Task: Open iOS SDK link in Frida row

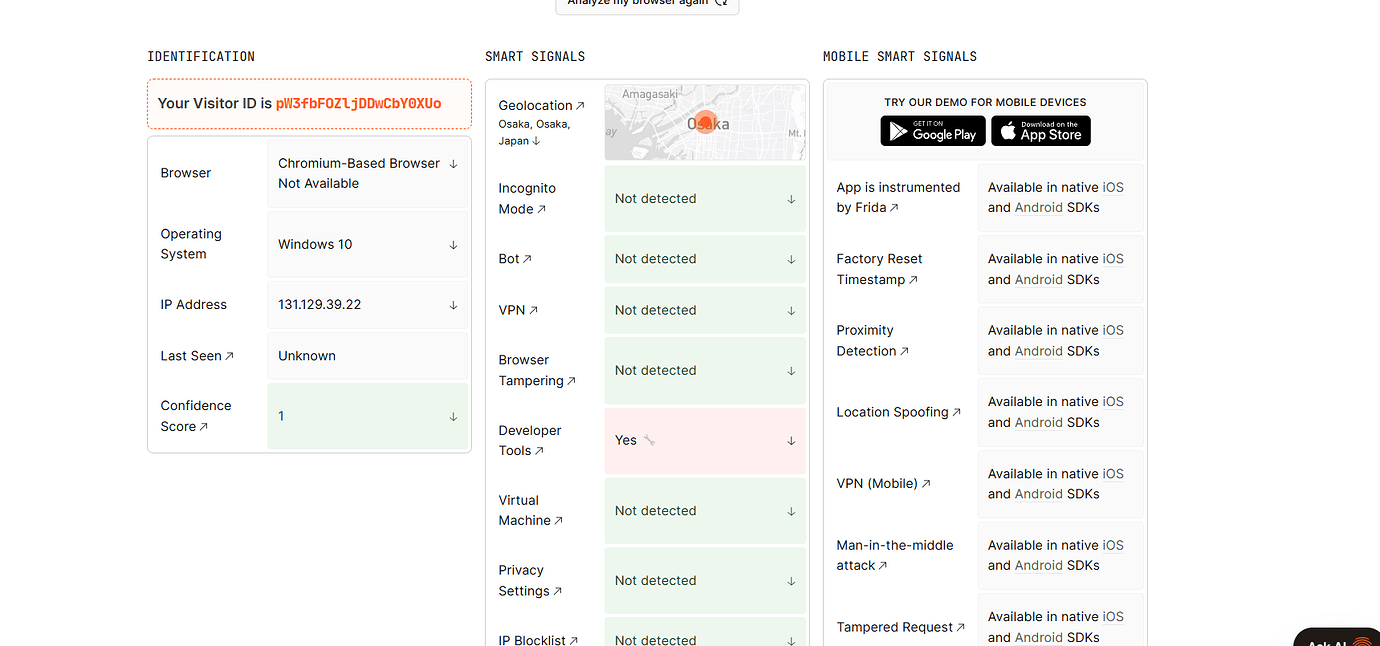Action: click(x=1113, y=187)
